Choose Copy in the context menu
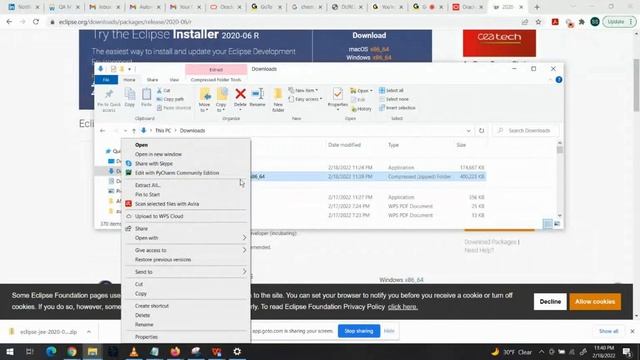Viewport: 640px width, 360px height. [141, 293]
